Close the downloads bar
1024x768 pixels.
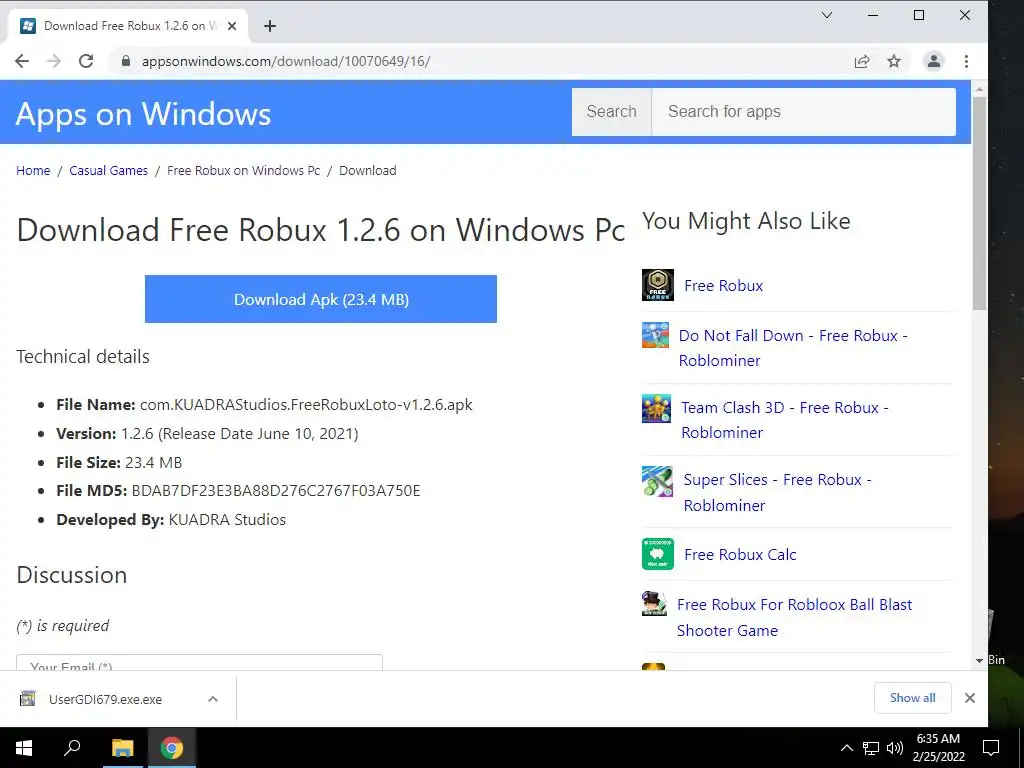coord(970,698)
